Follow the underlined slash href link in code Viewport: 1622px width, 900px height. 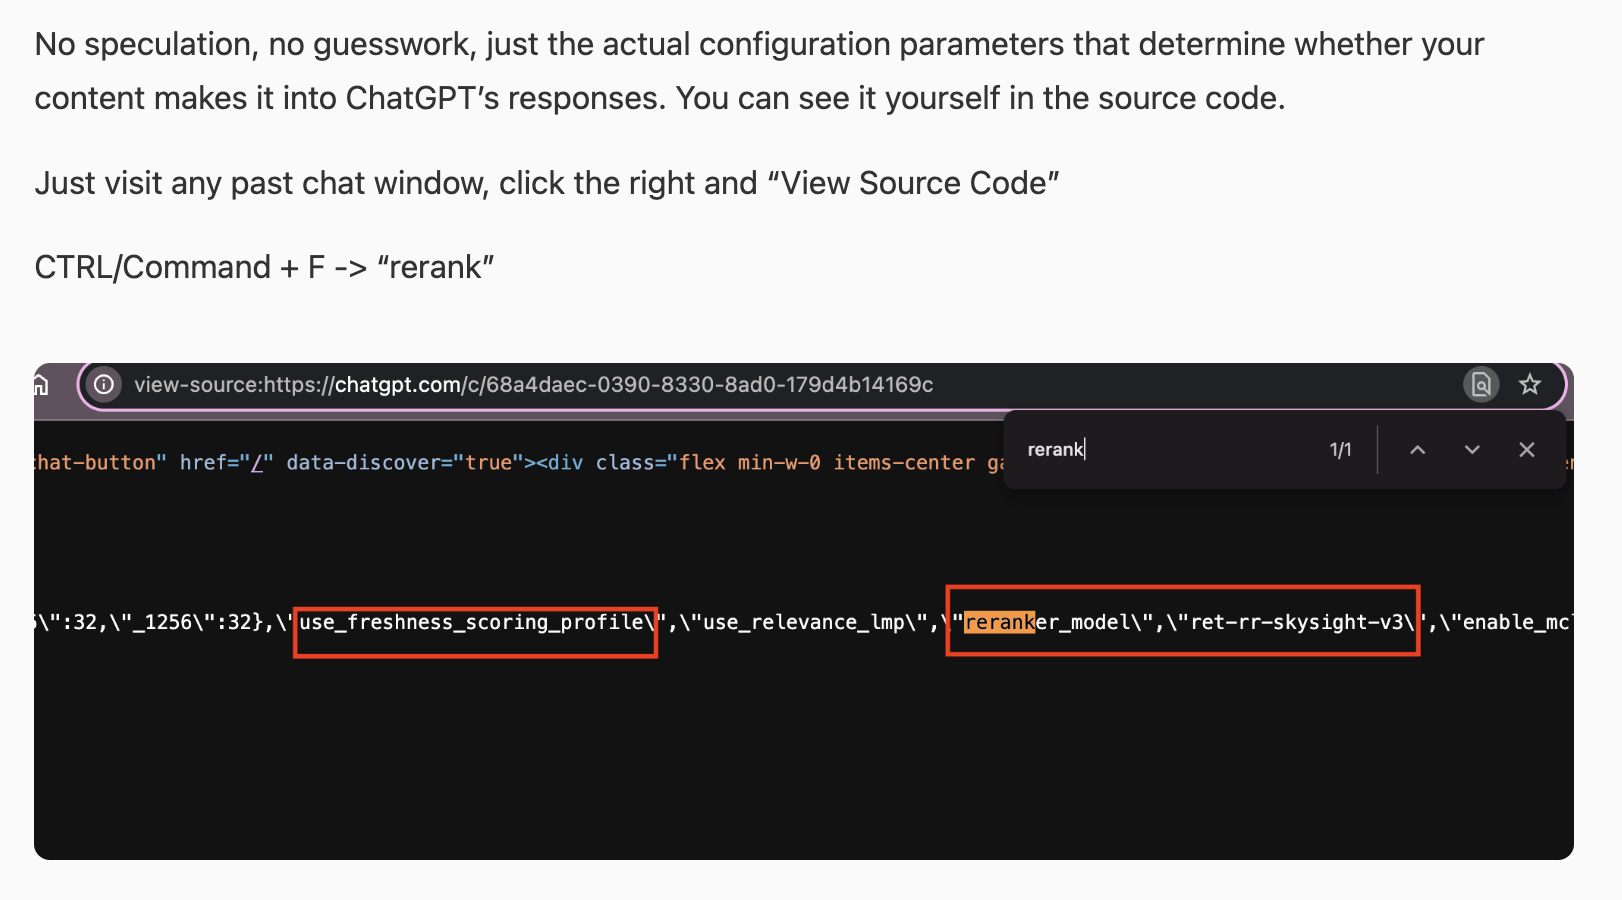click(256, 462)
